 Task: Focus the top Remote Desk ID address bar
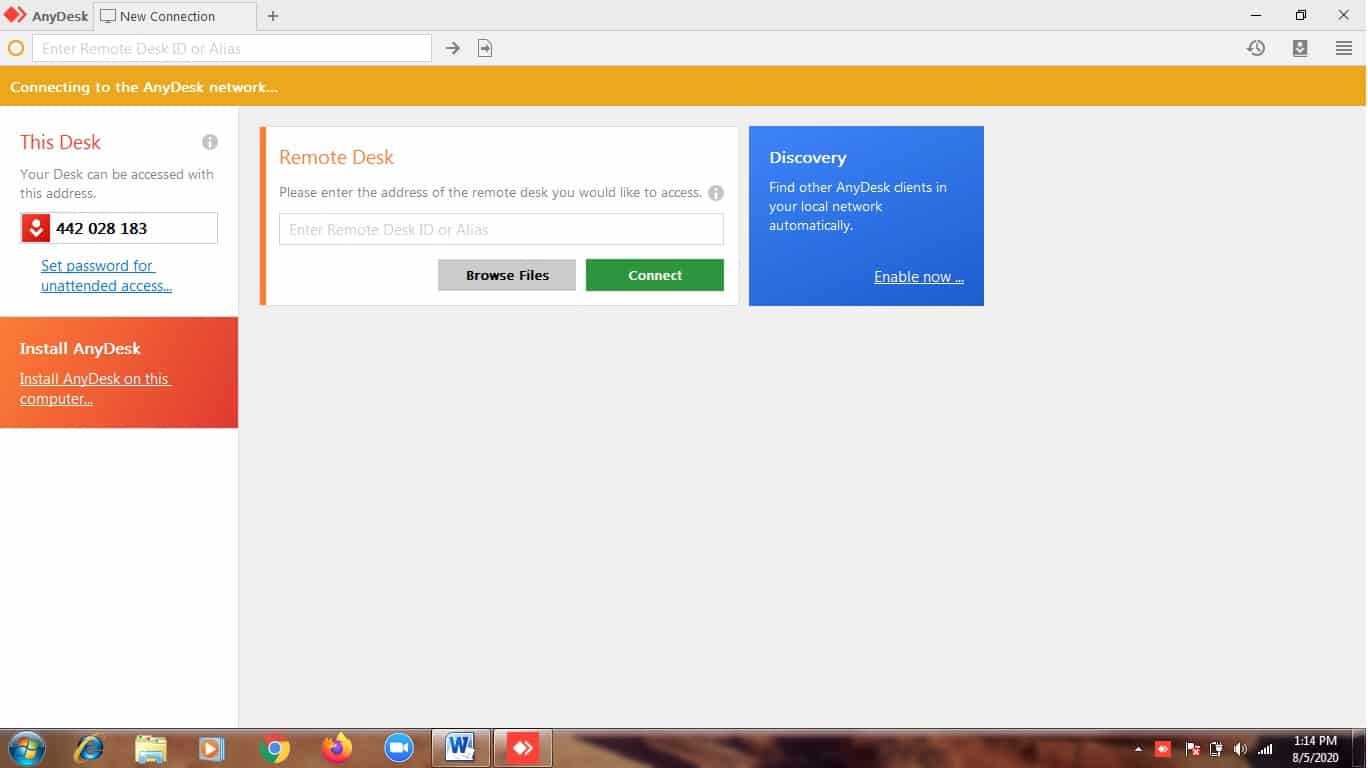coord(232,48)
